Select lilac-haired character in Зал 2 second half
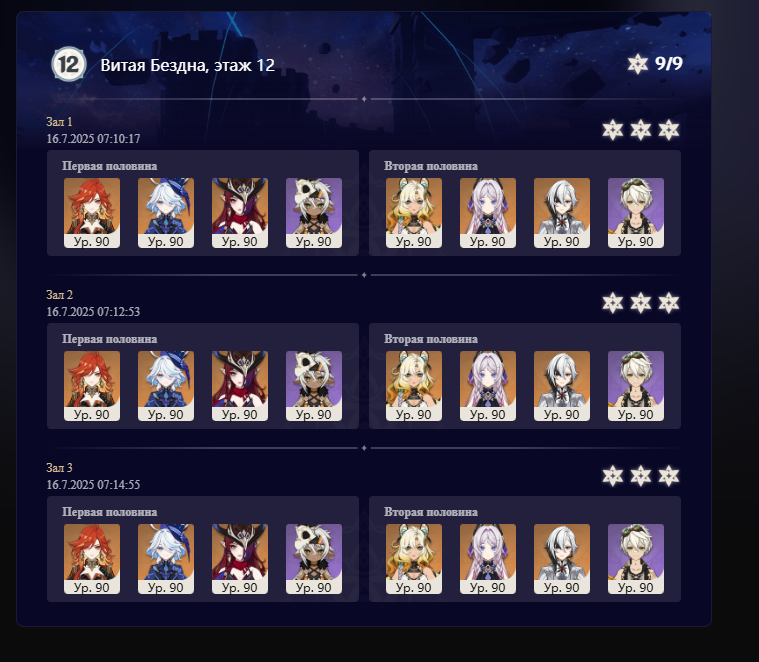 [x=488, y=386]
